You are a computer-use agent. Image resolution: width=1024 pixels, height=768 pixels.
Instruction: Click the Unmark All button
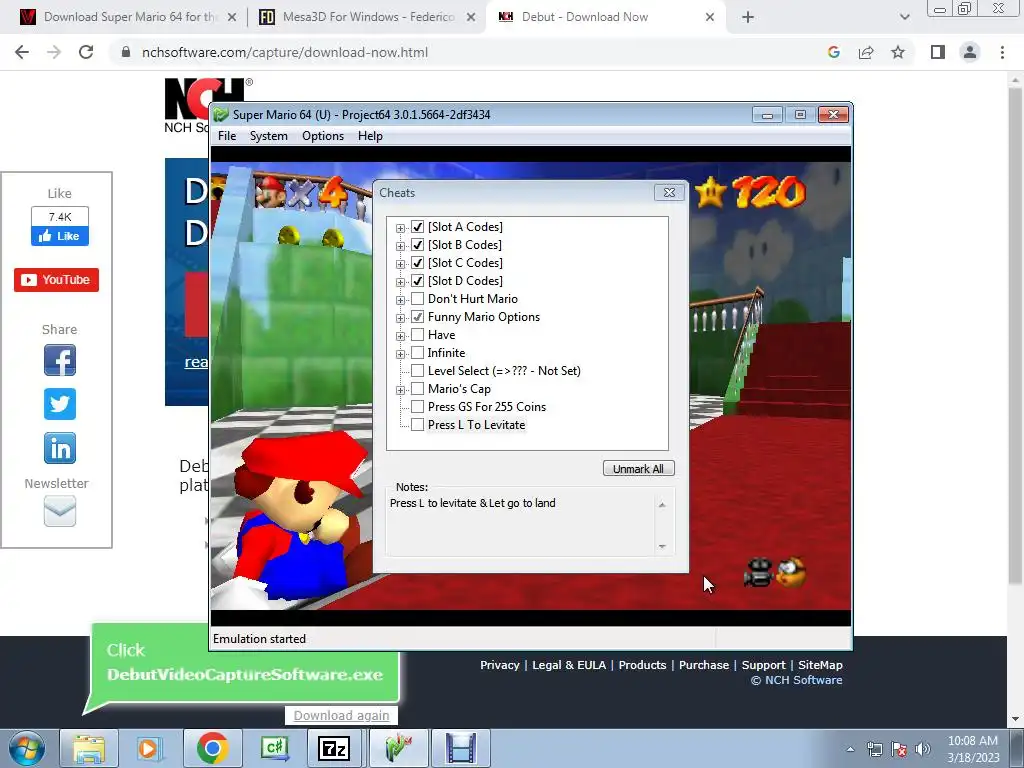(x=638, y=469)
